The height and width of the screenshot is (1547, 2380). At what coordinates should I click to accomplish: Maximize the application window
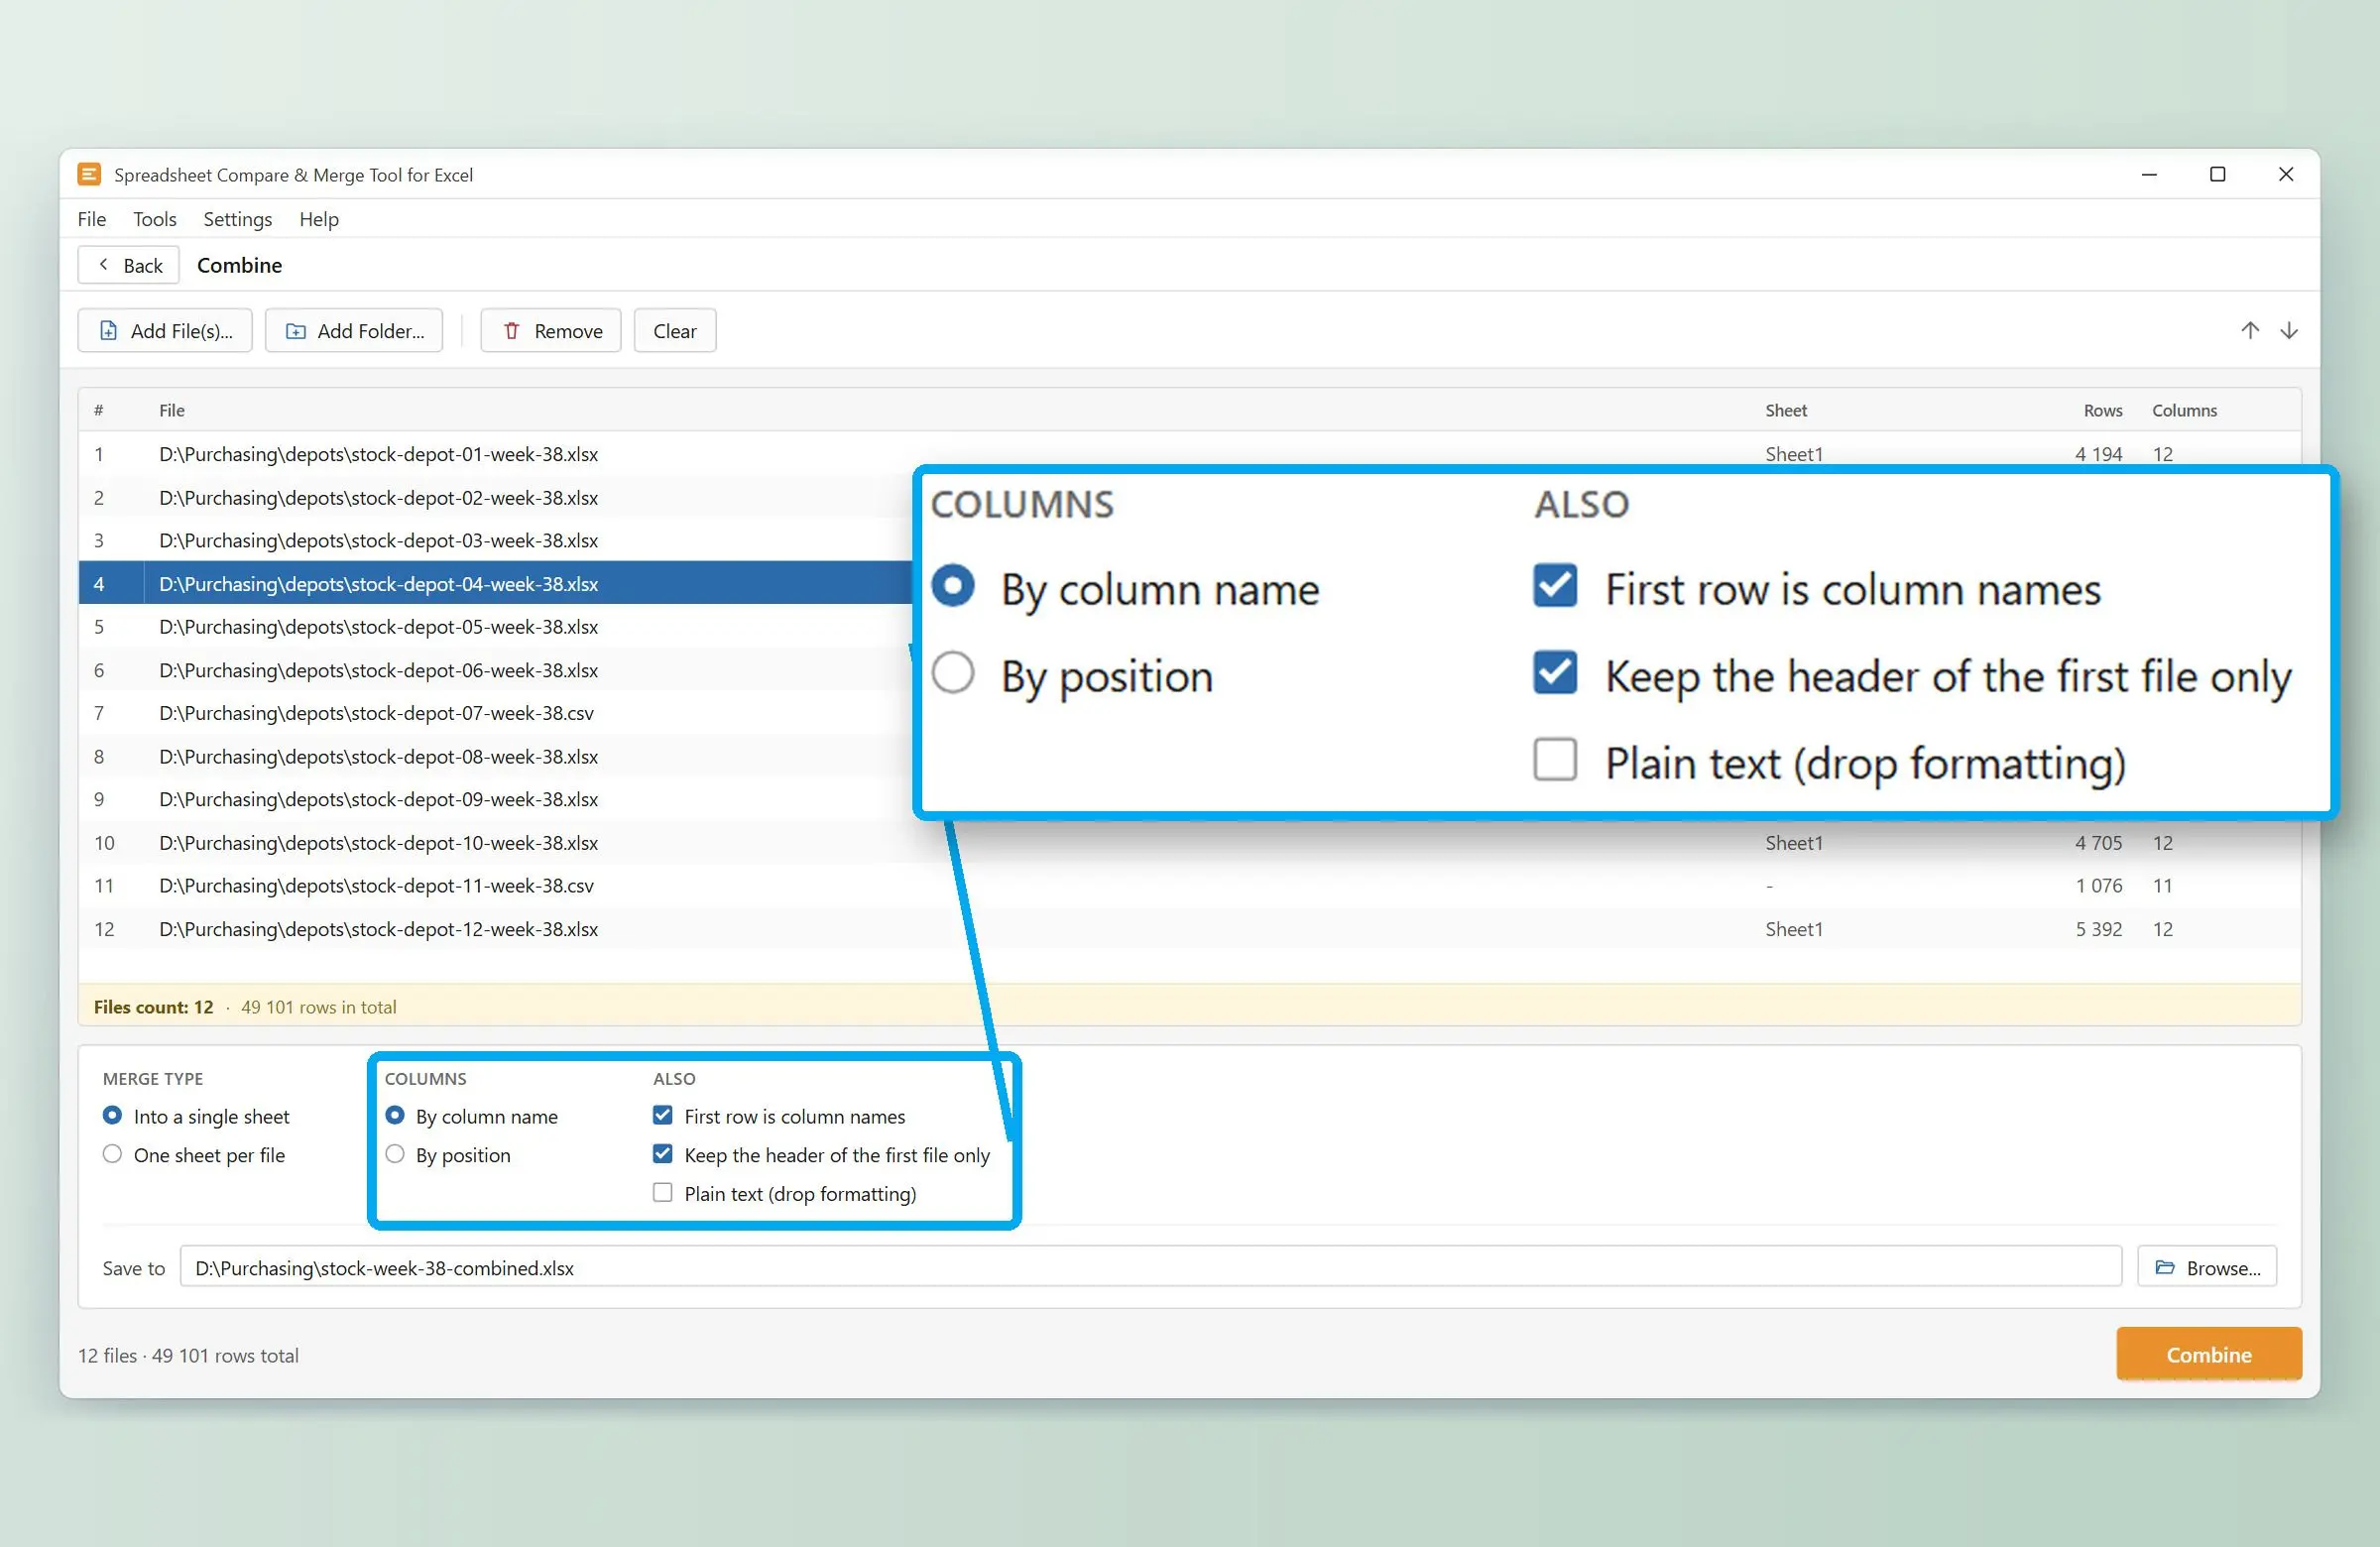point(2217,174)
